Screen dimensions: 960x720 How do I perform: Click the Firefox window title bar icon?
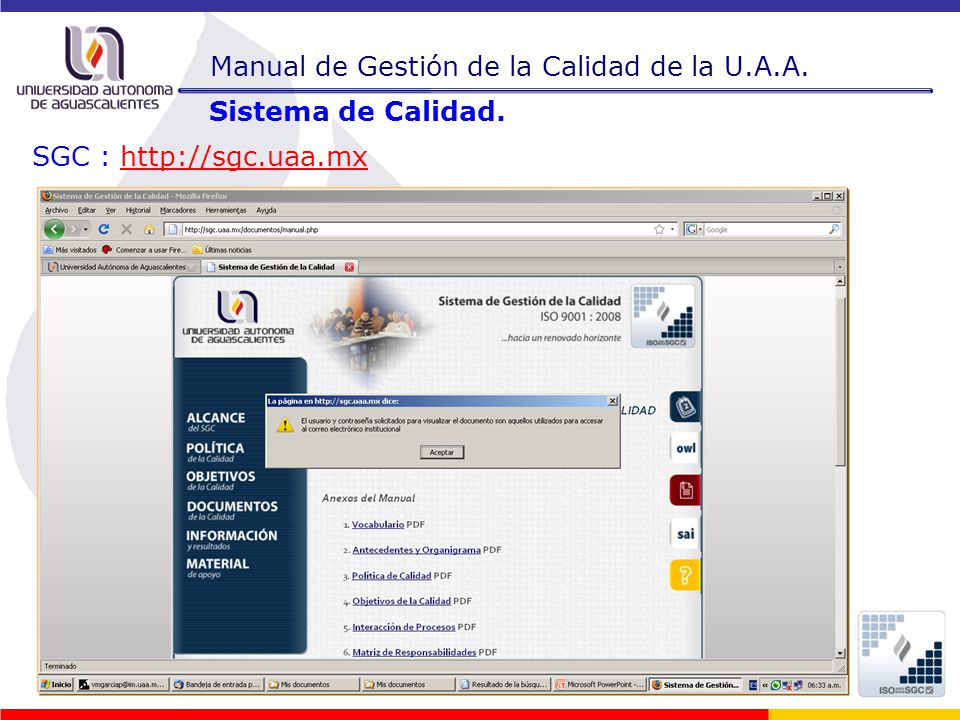coord(47,196)
